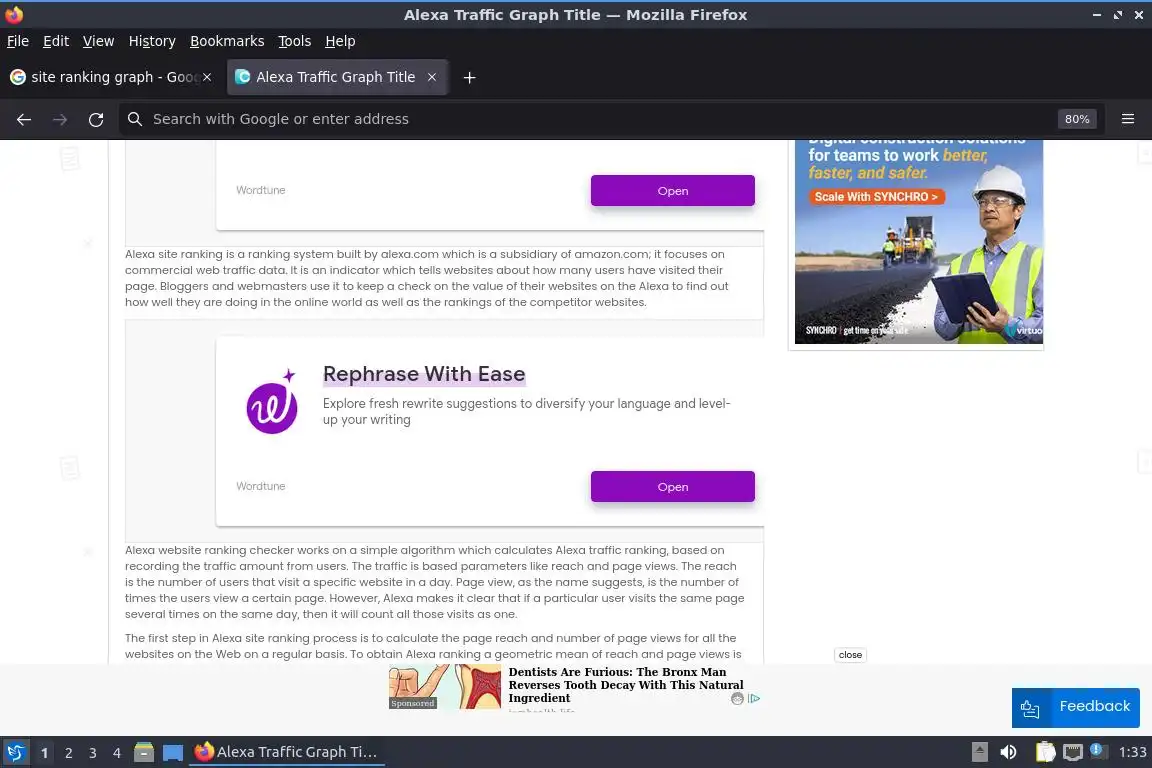Open the Feedback button

1076,707
